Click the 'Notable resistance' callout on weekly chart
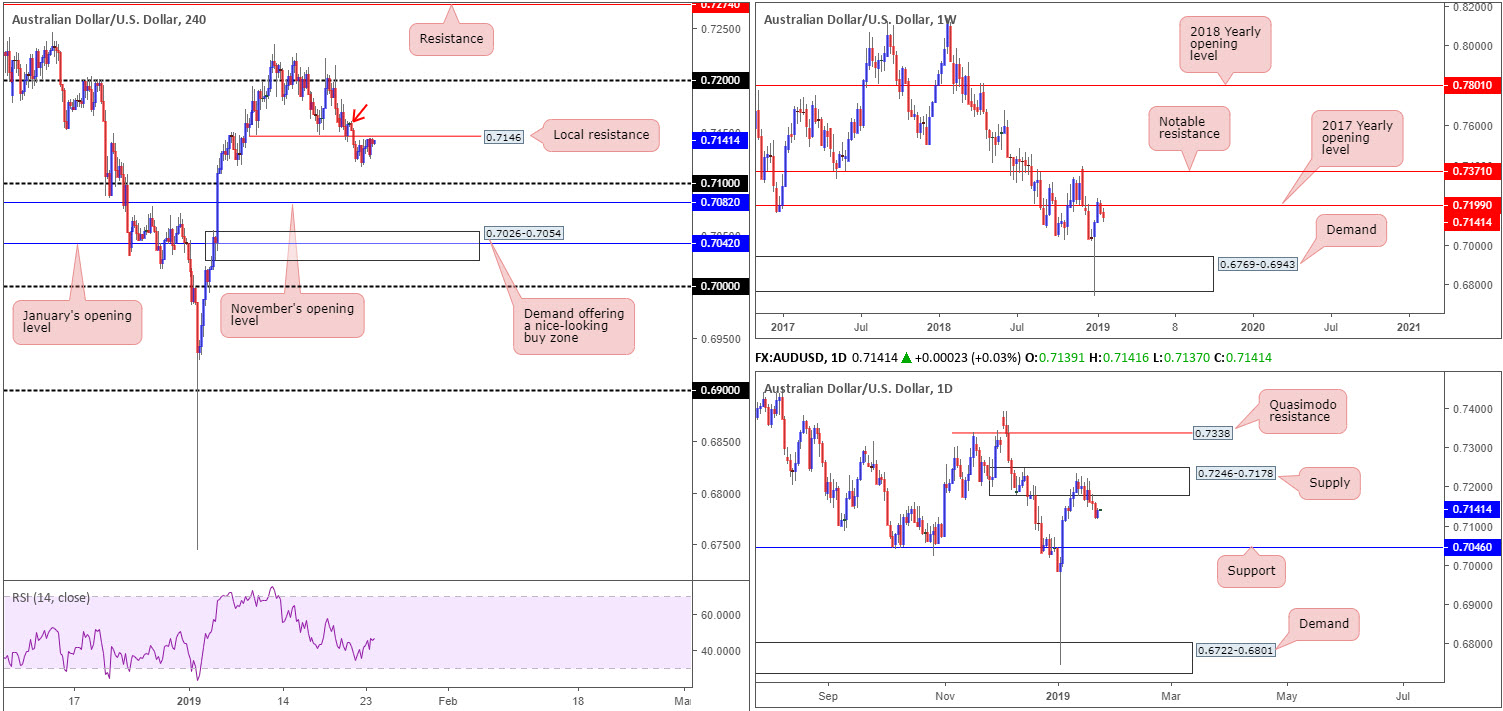 1188,127
